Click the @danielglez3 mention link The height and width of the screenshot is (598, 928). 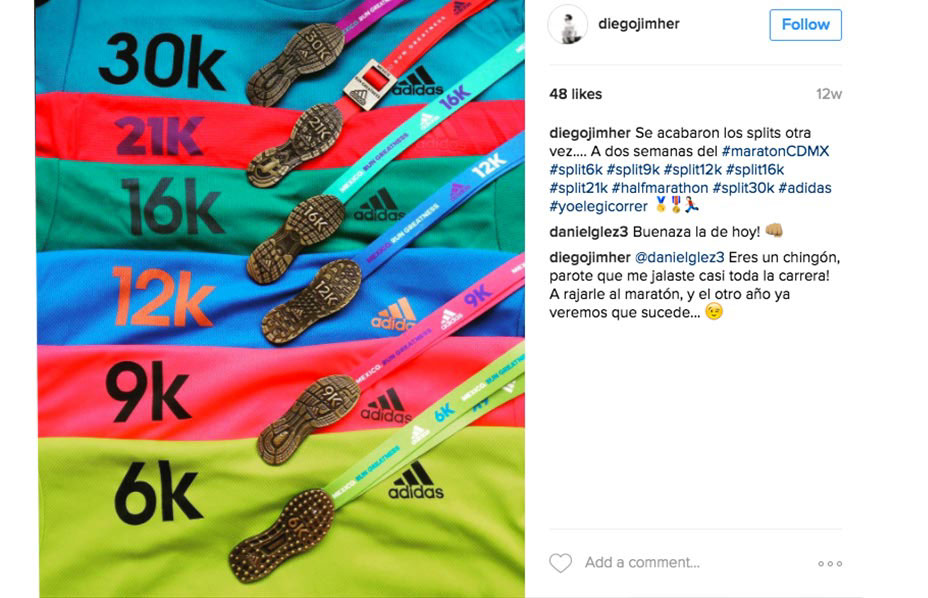679,258
